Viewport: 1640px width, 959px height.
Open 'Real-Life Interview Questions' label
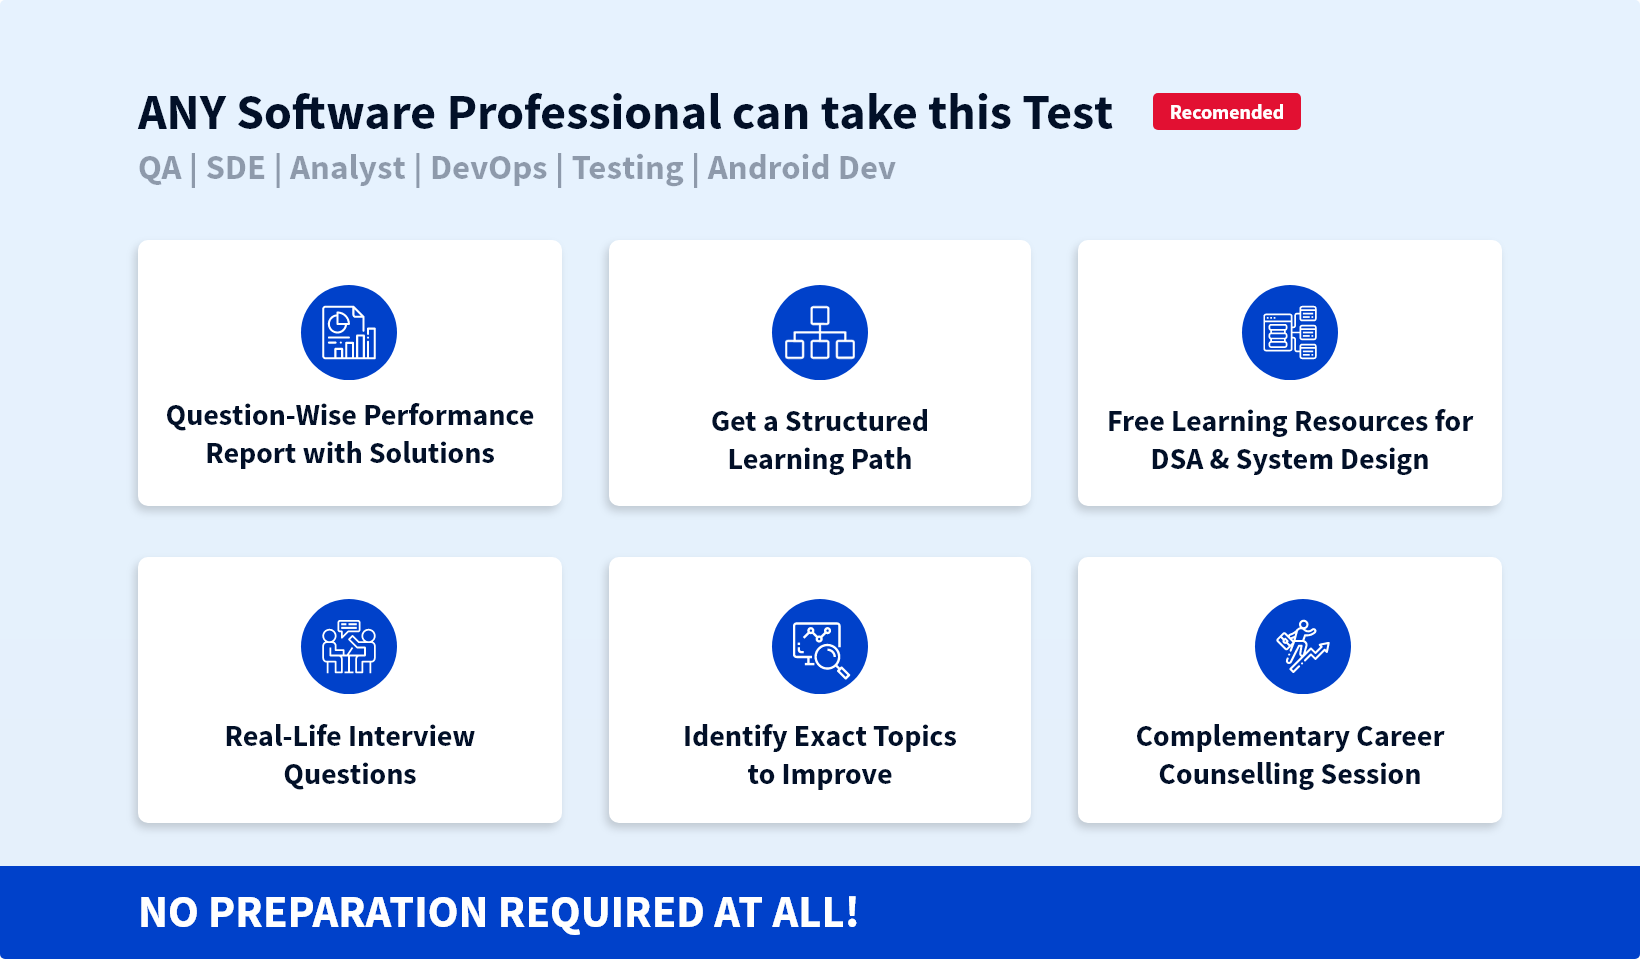click(350, 755)
